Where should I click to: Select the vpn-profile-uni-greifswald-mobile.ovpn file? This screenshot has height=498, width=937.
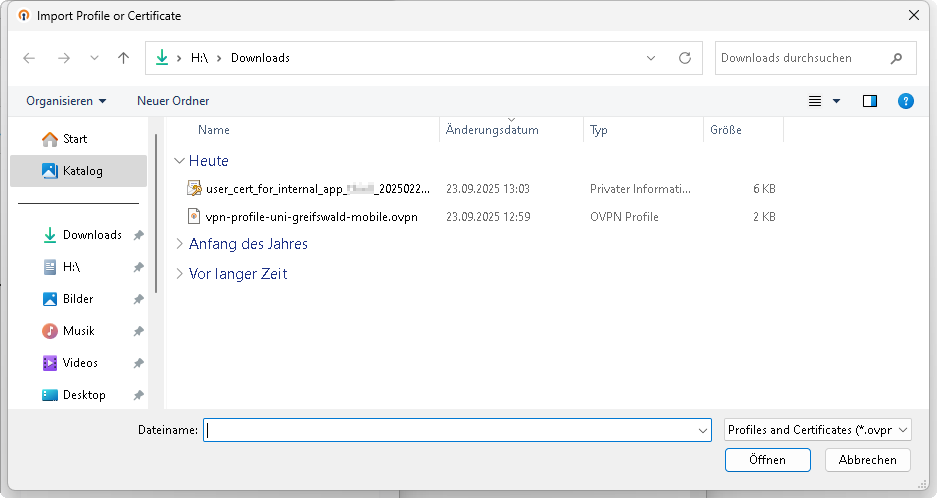pos(311,216)
